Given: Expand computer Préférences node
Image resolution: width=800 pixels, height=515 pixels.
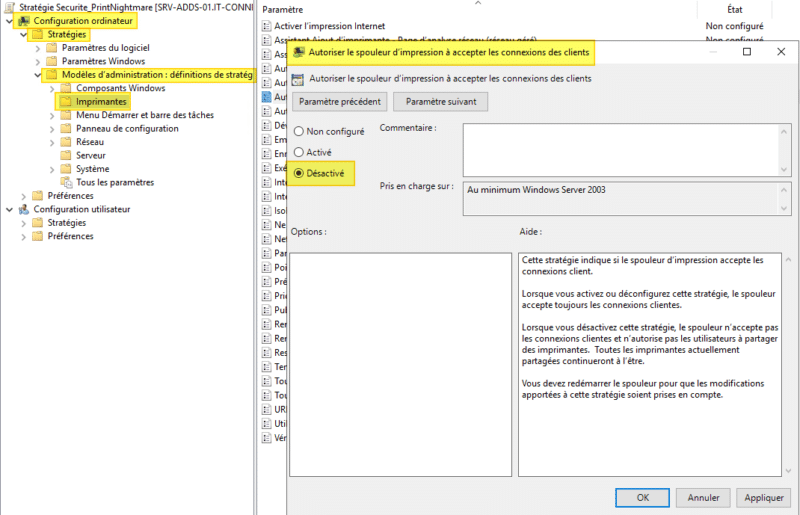Looking at the screenshot, I should pos(23,196).
